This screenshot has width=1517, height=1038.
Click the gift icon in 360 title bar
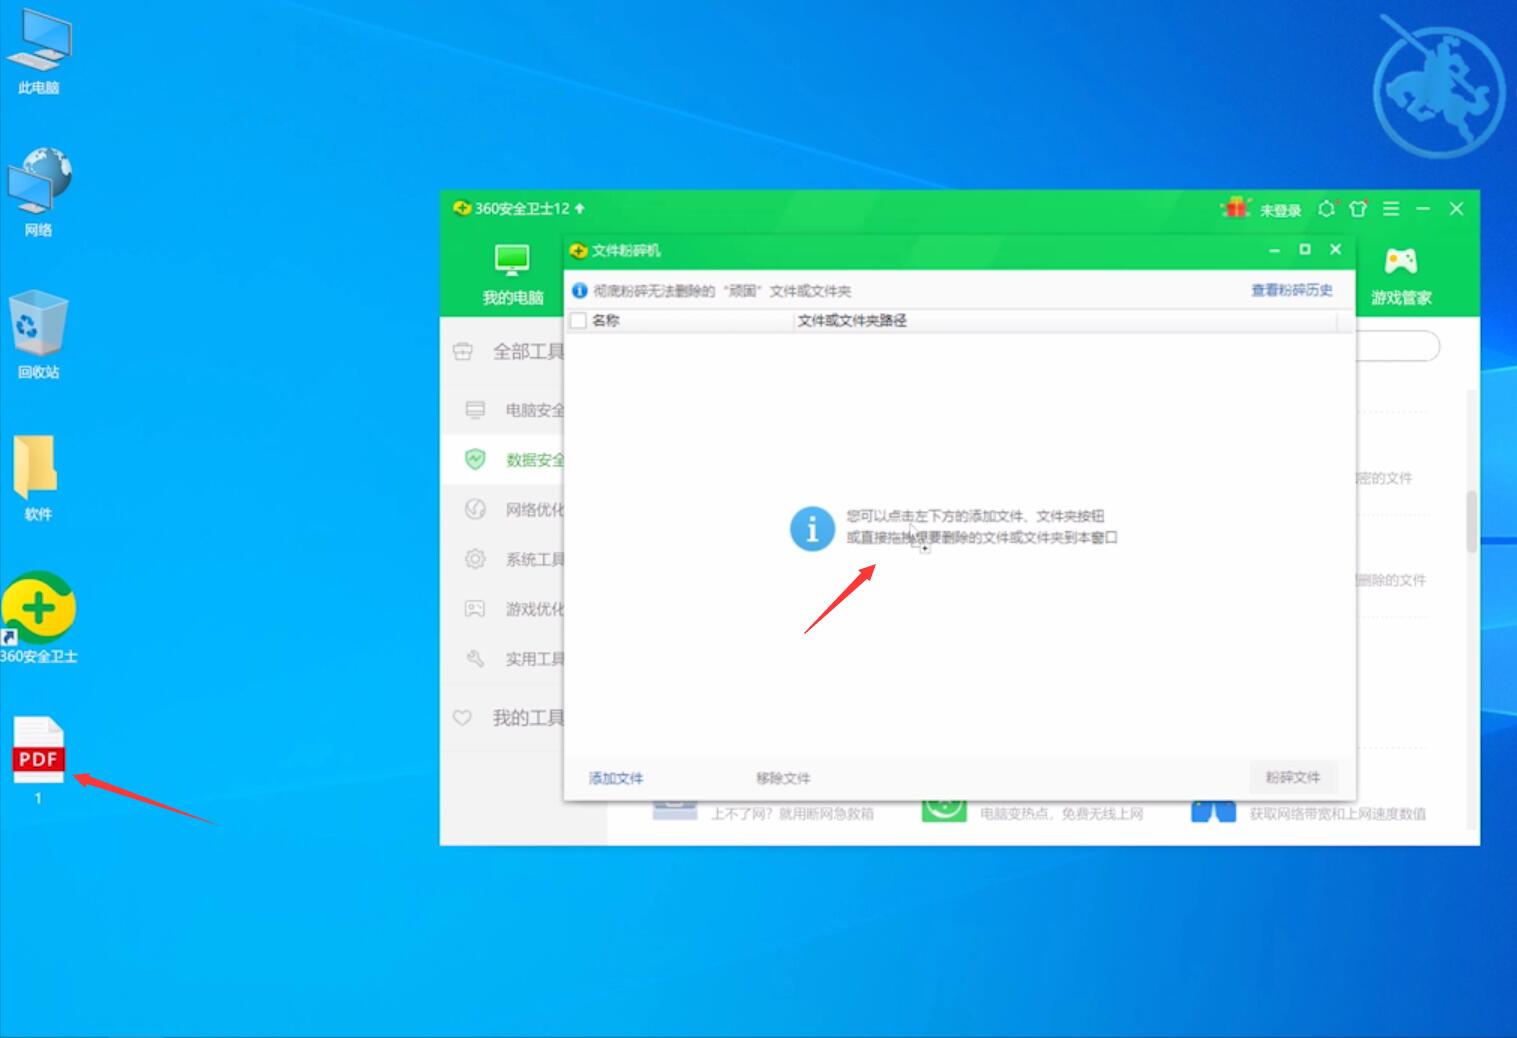coord(1237,208)
